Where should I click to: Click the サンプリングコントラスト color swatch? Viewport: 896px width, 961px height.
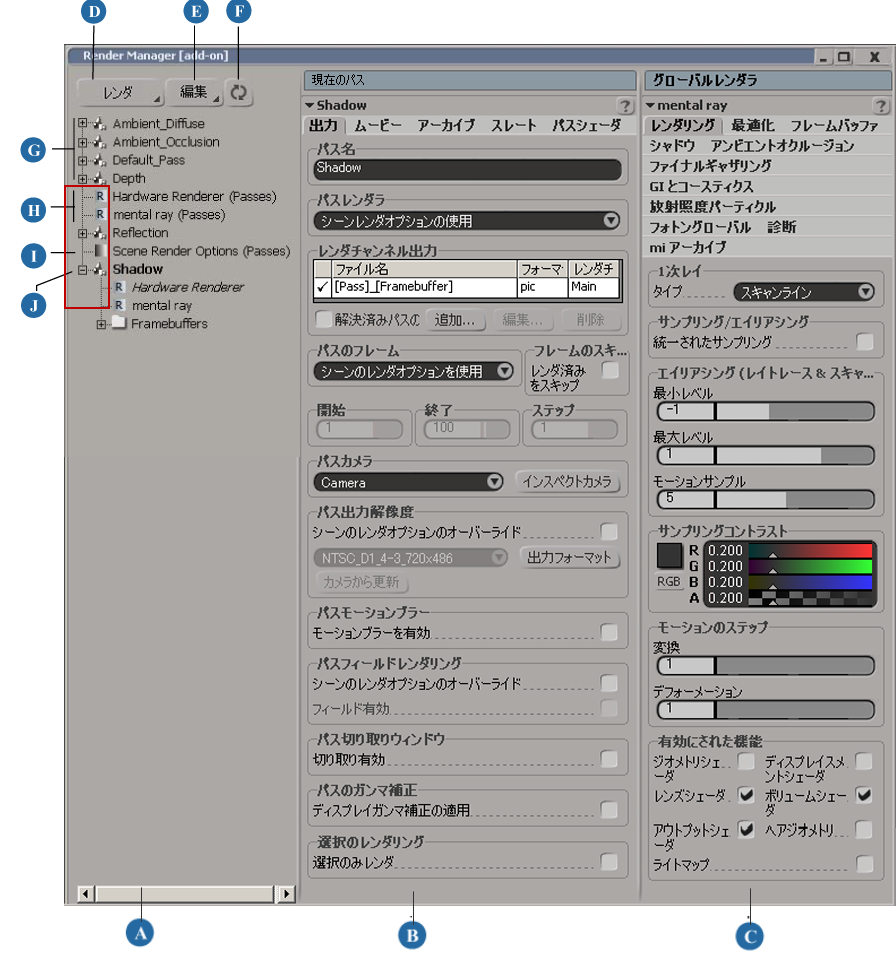point(669,556)
